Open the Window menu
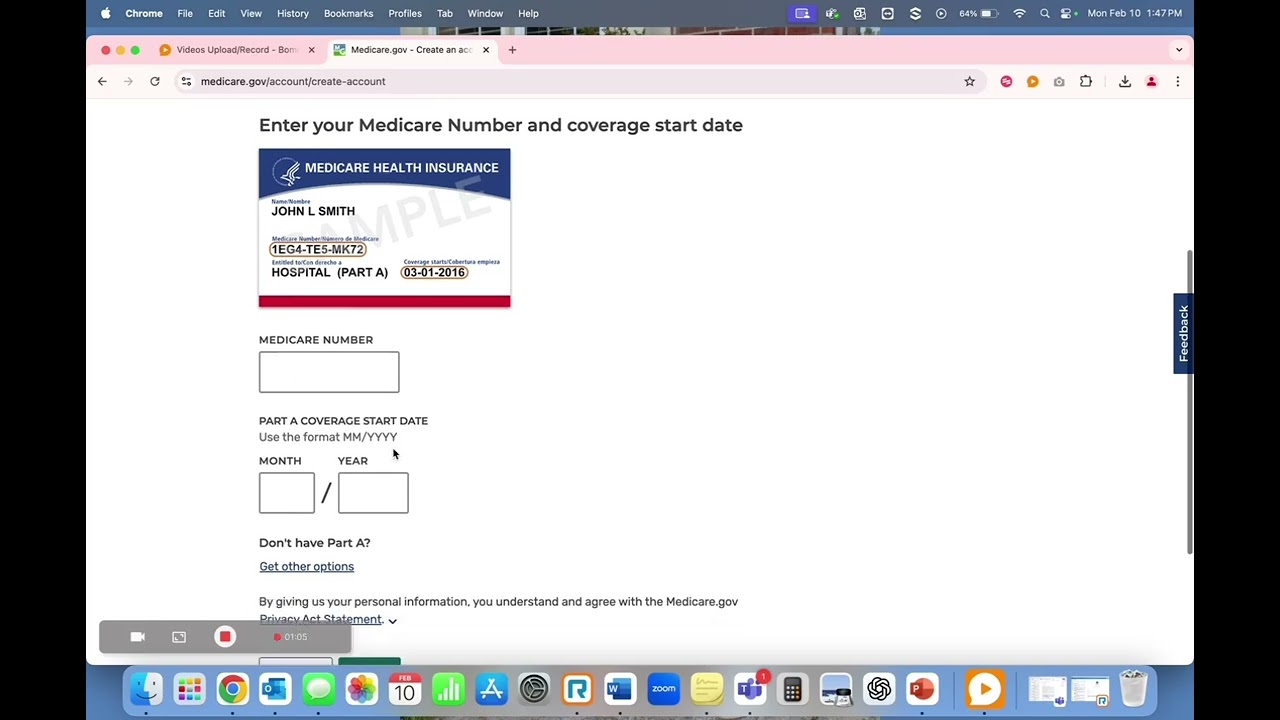This screenshot has height=720, width=1280. (485, 13)
